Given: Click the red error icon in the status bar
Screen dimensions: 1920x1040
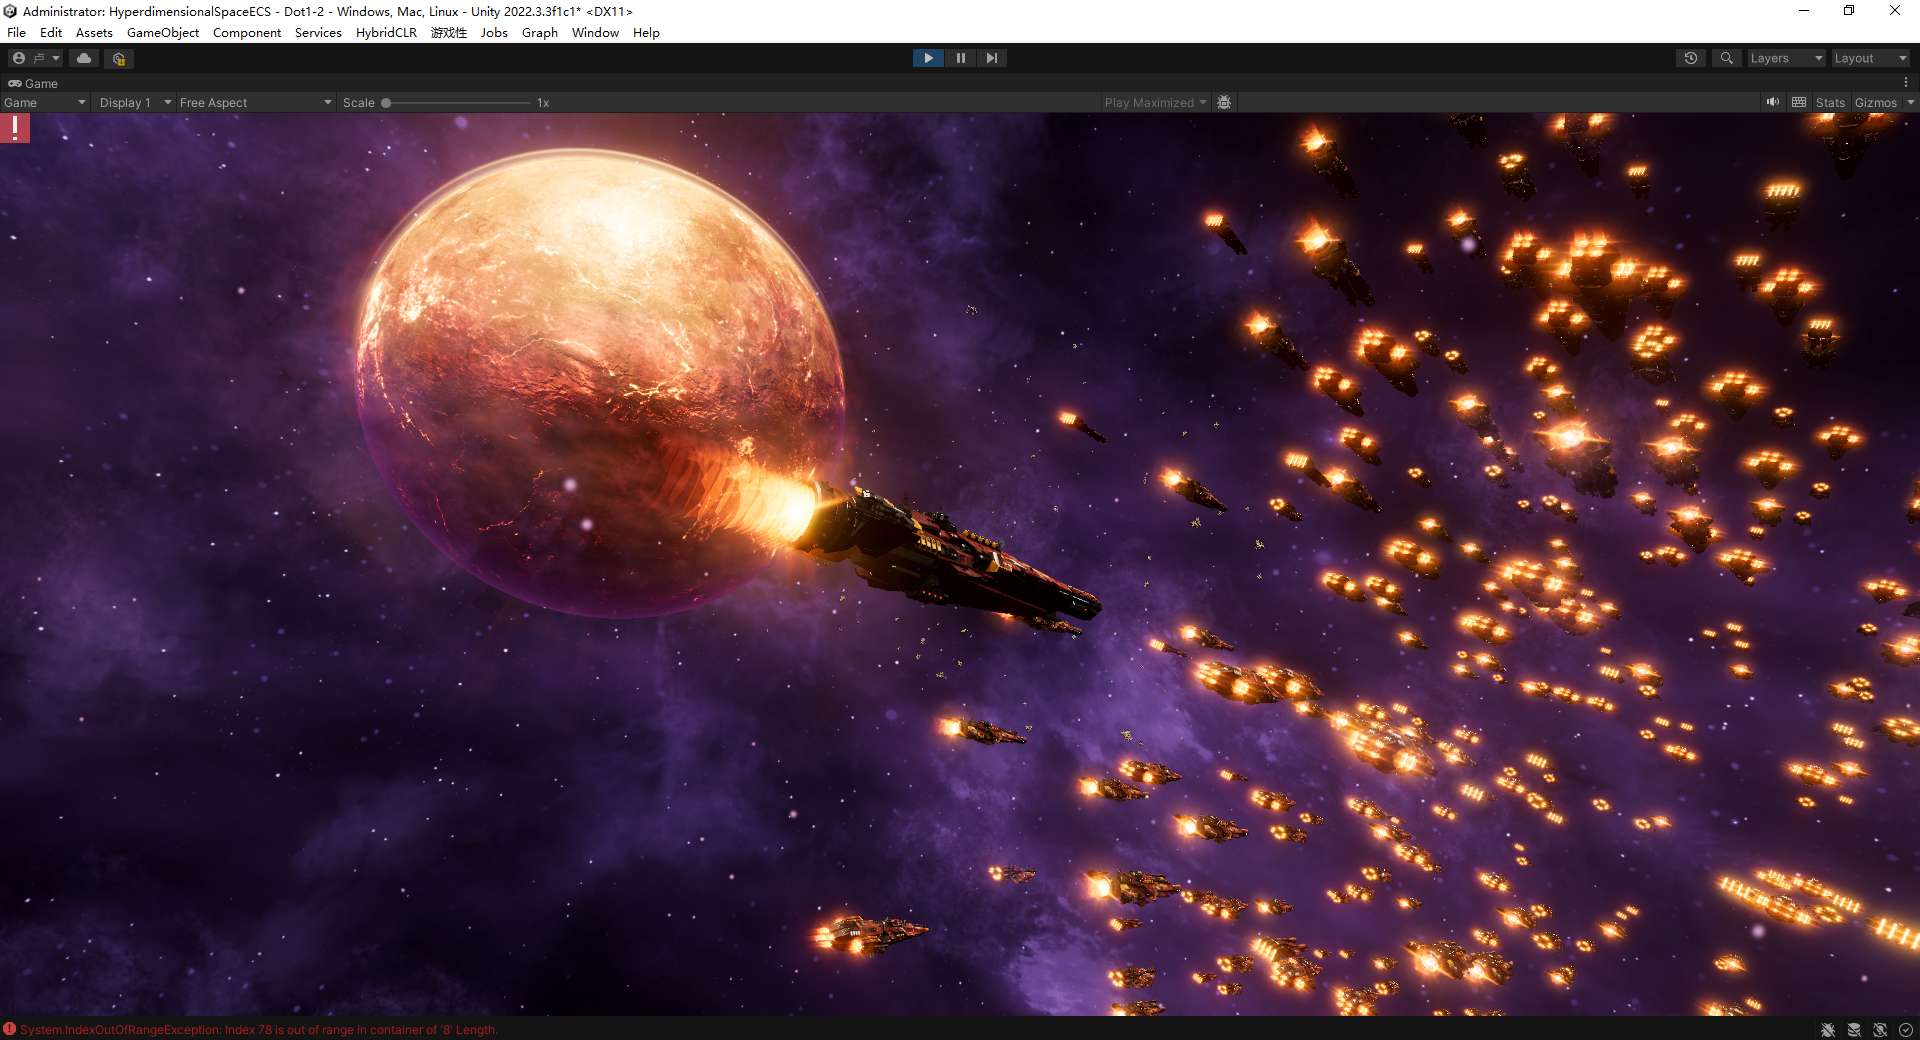Looking at the screenshot, I should [x=9, y=1029].
